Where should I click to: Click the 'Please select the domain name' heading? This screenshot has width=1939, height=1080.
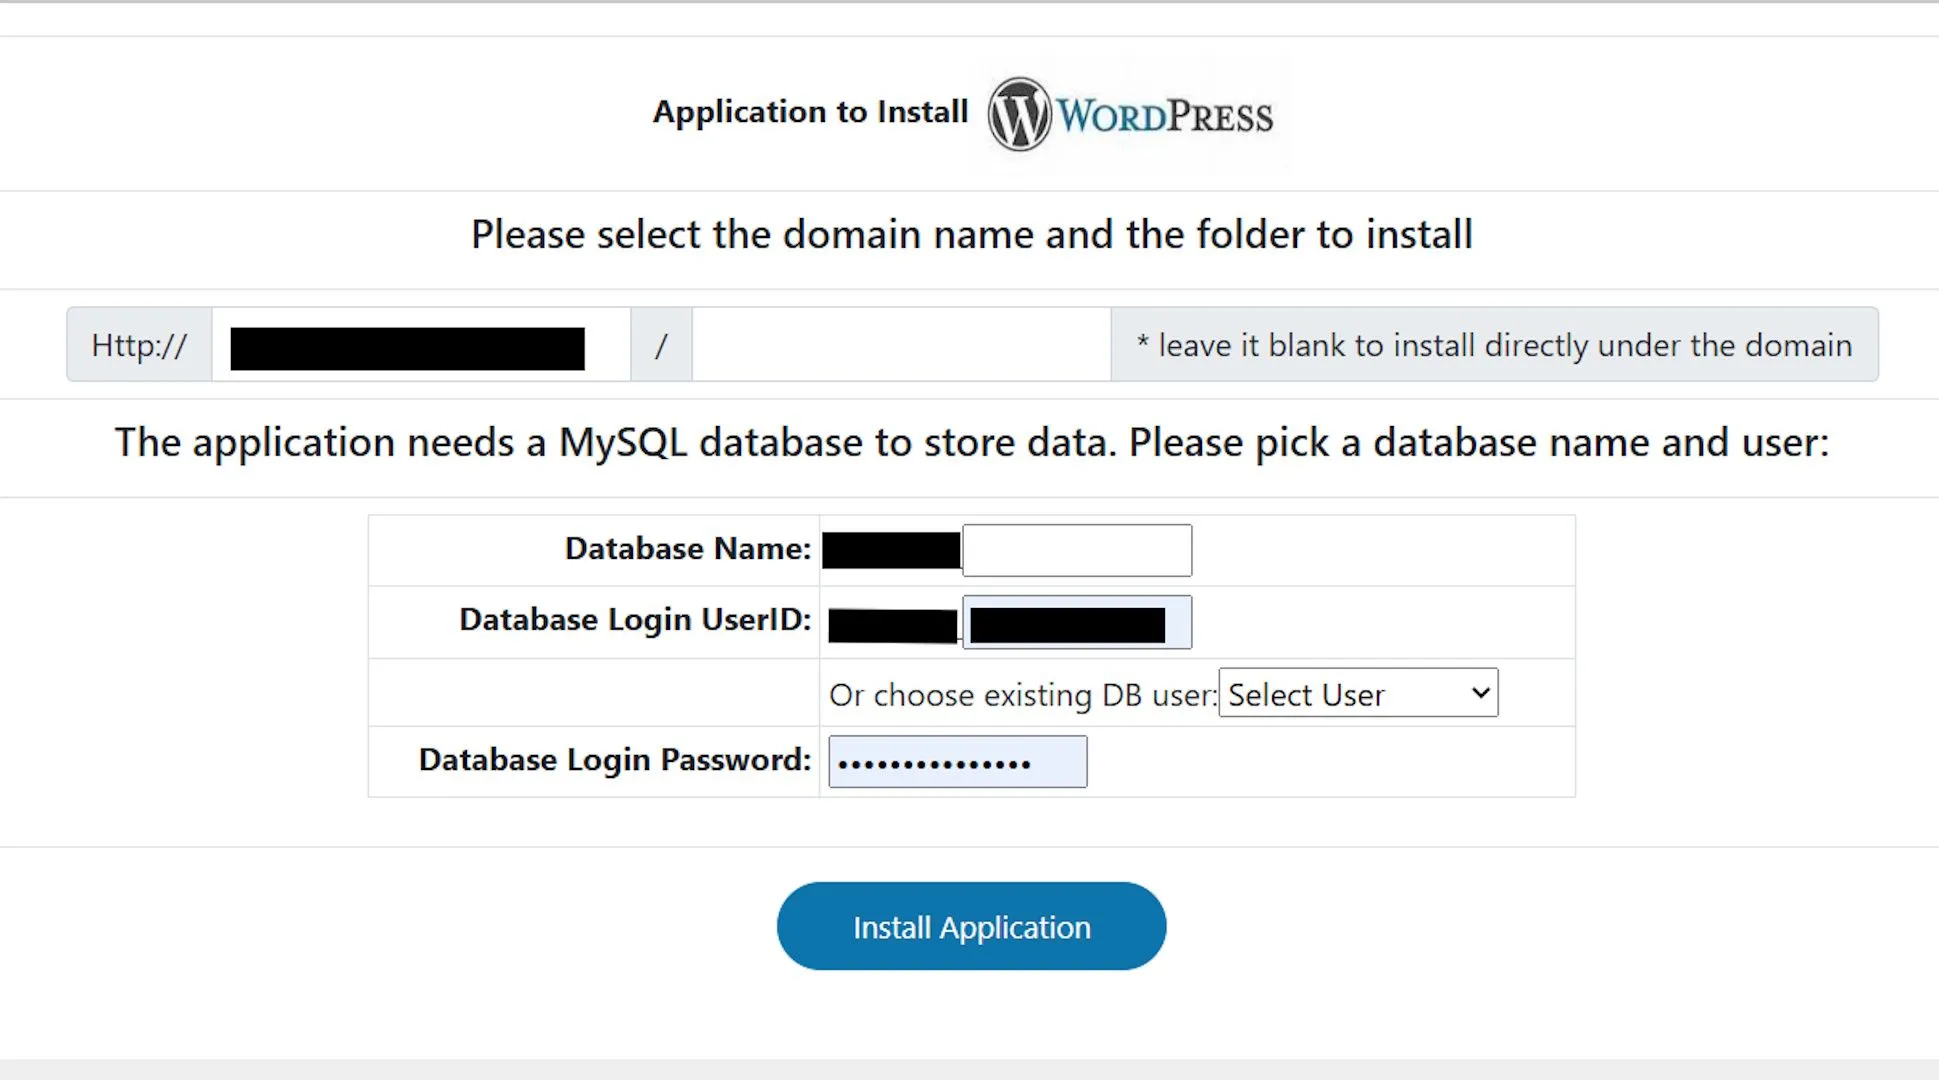click(971, 235)
